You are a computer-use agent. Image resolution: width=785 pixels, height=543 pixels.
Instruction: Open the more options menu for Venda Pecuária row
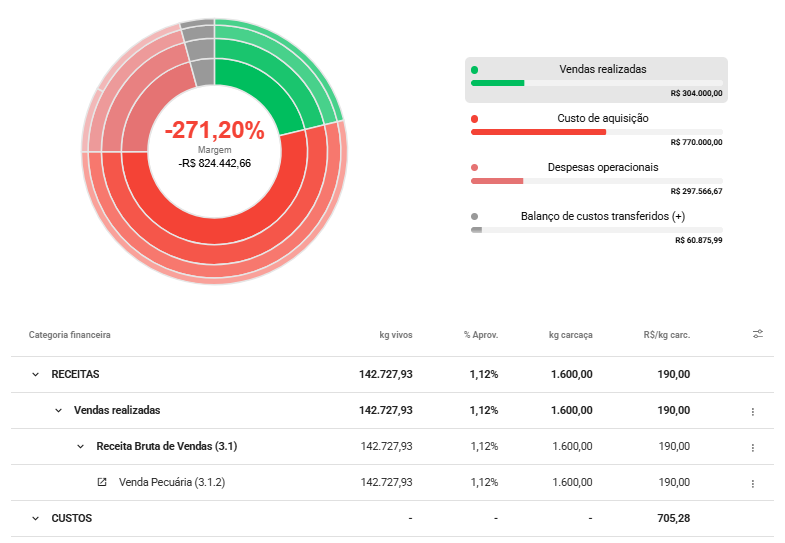[752, 483]
